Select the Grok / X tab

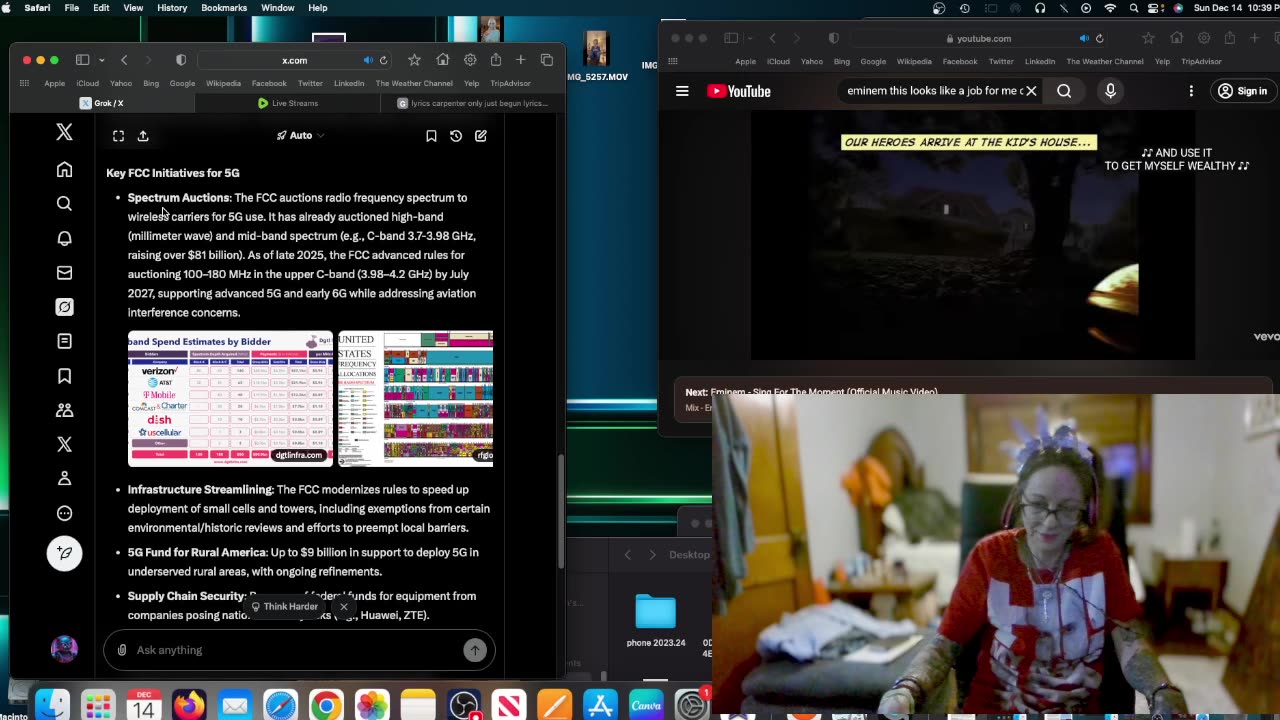click(x=102, y=103)
